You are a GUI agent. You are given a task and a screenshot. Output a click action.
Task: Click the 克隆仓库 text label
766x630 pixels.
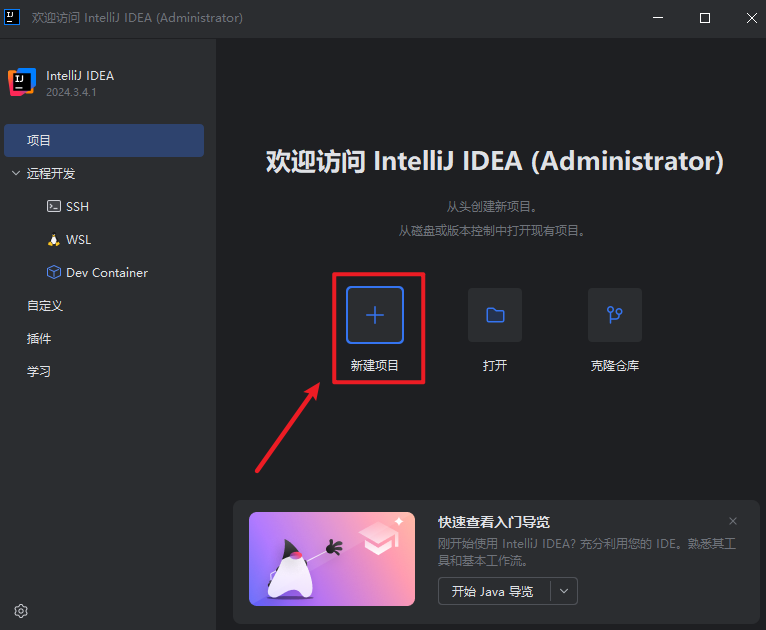pyautogui.click(x=614, y=366)
